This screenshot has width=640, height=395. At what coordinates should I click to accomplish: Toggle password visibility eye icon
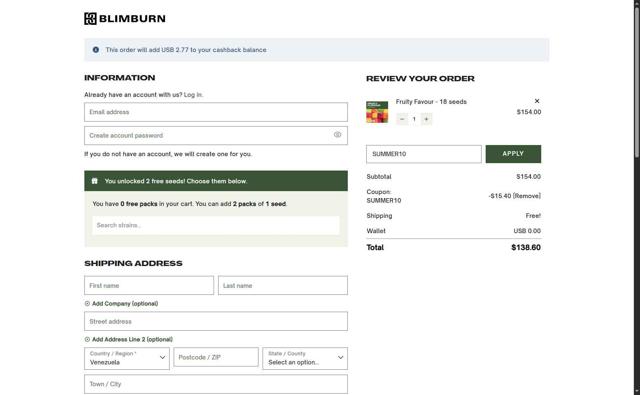pos(337,135)
